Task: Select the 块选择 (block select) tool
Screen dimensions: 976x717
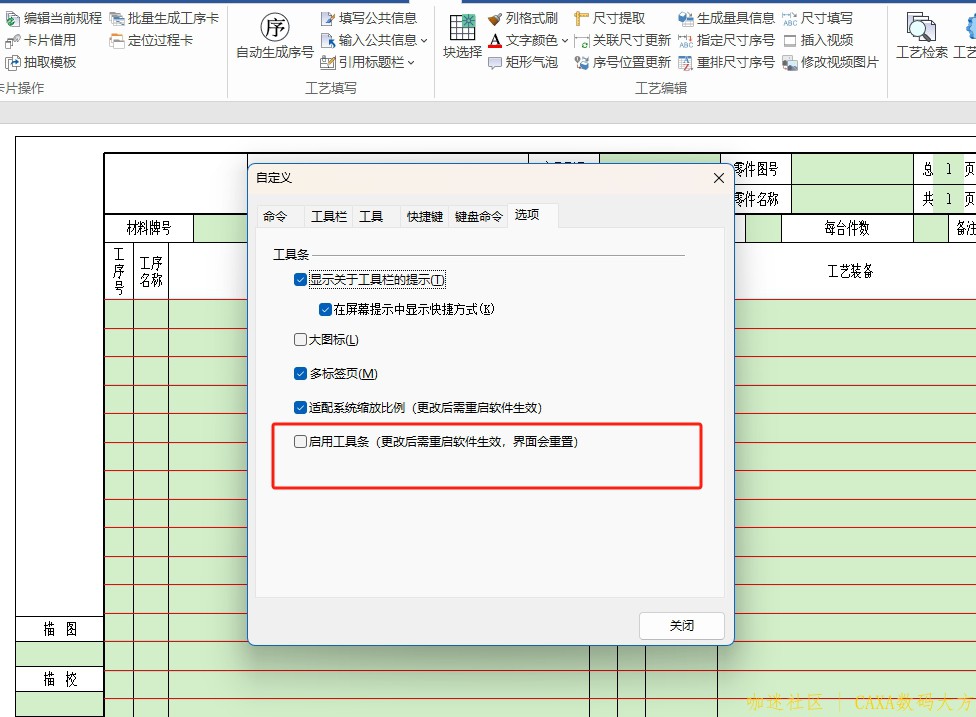Action: [461, 37]
